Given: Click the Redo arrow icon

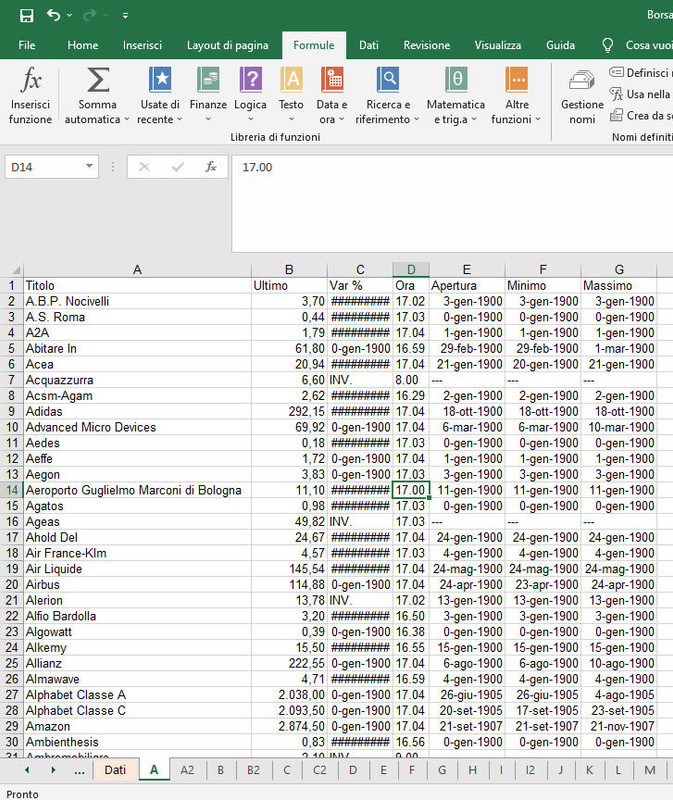Looking at the screenshot, I should [x=89, y=15].
